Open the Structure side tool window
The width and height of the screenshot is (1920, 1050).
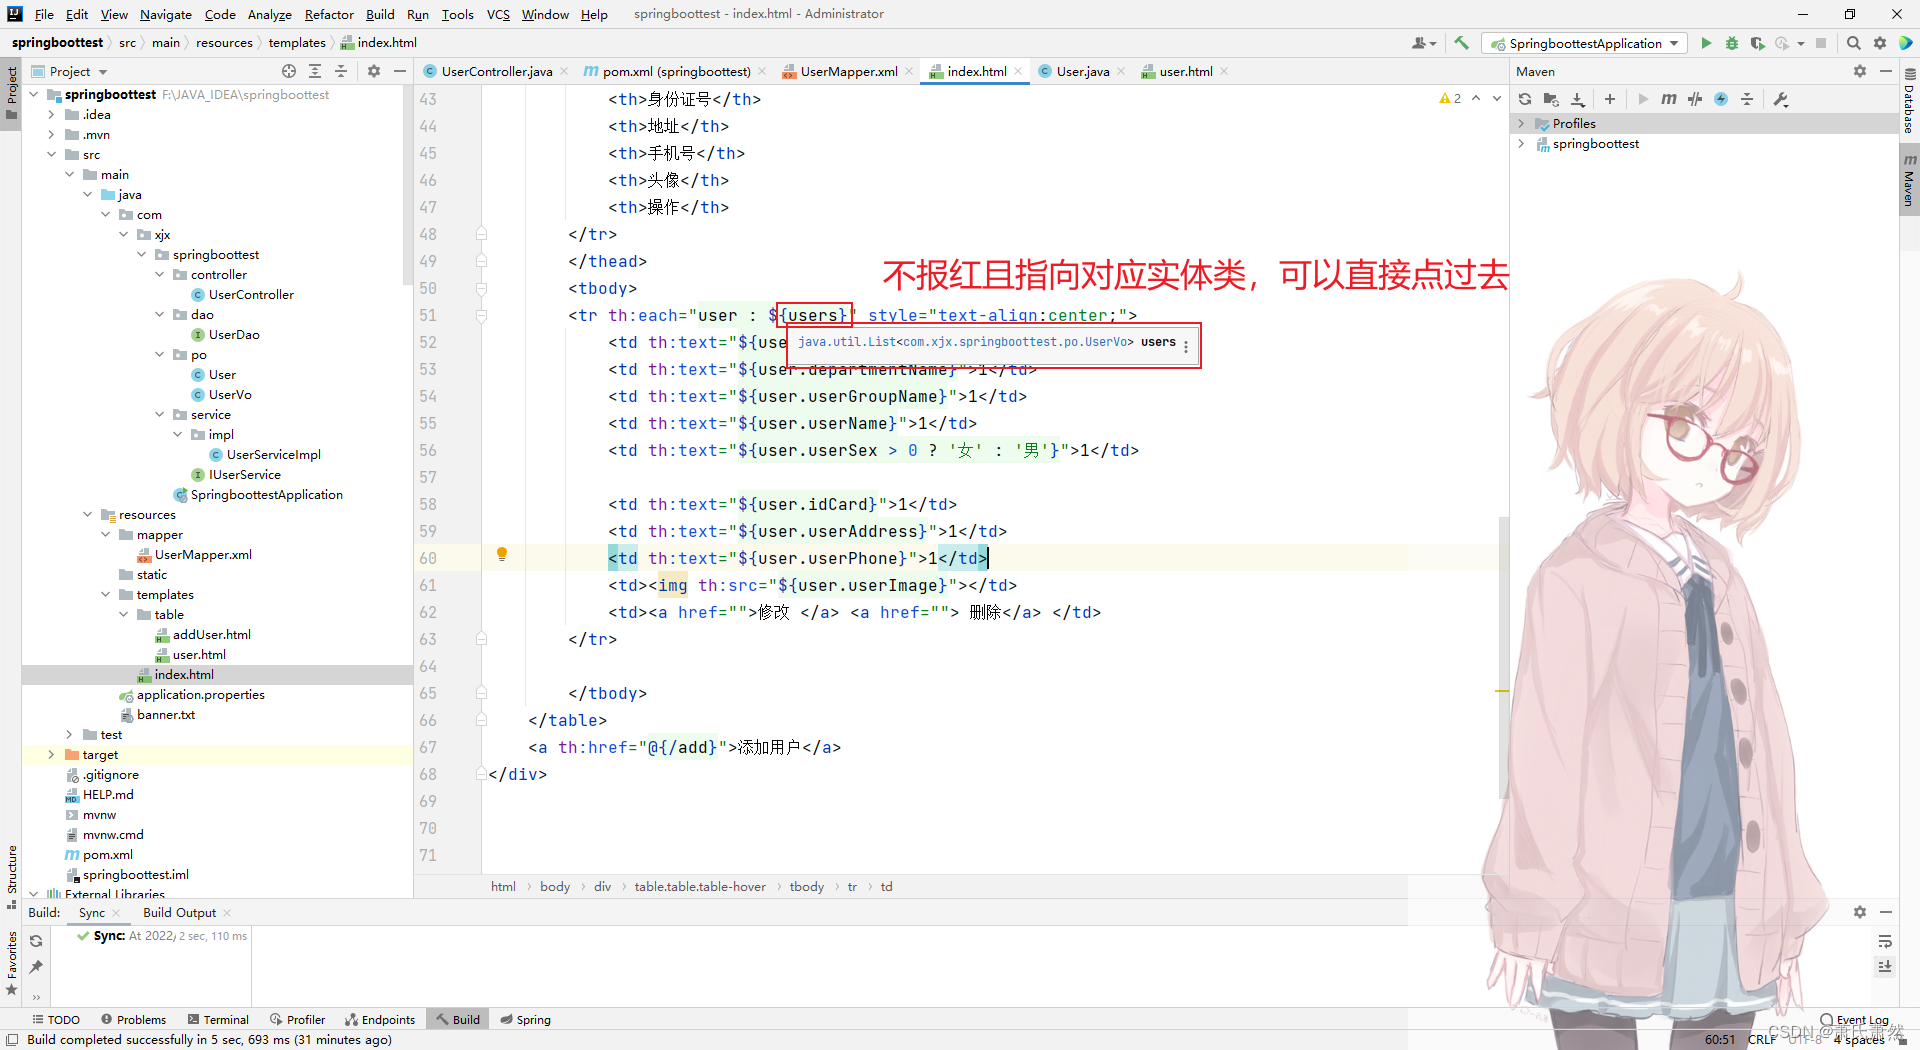click(x=11, y=877)
